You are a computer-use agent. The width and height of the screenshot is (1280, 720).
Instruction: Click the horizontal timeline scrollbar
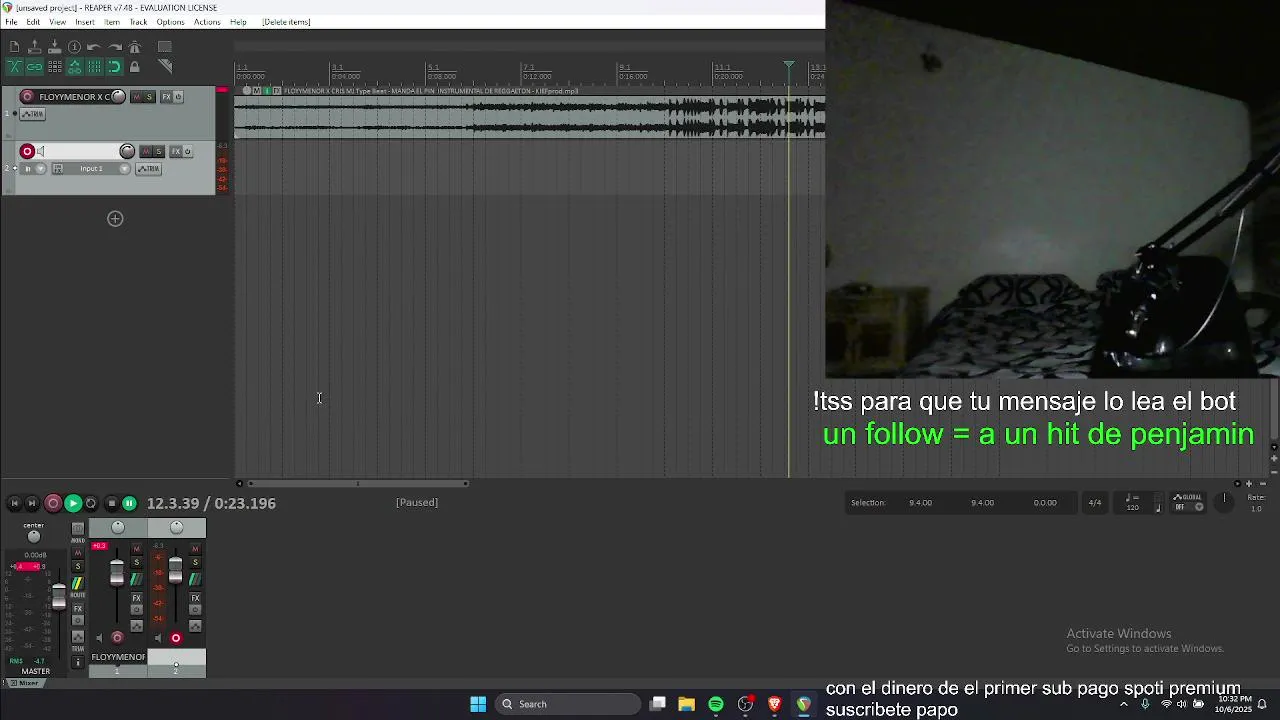click(357, 484)
